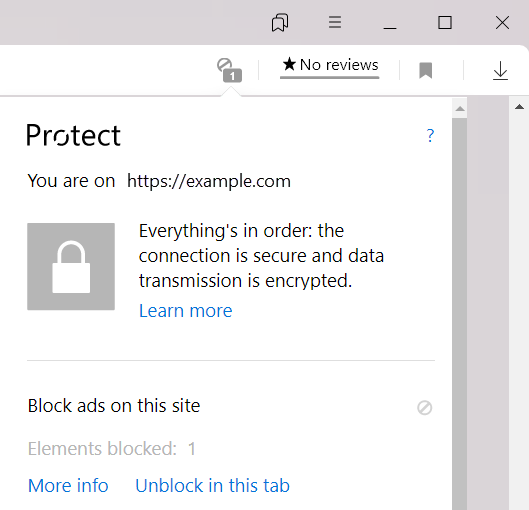
Task: Click the page scrollbar up arrow
Action: click(519, 107)
